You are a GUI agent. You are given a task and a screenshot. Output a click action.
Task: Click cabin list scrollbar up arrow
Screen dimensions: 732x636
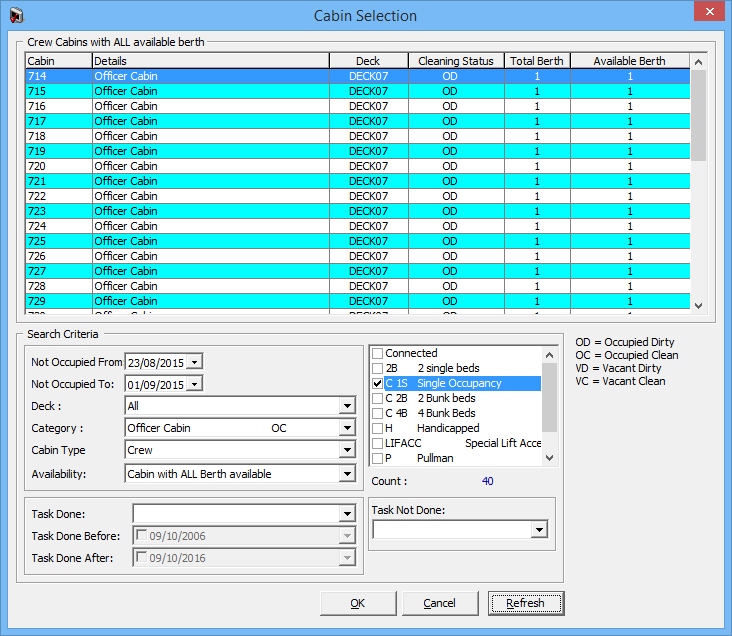coord(698,62)
